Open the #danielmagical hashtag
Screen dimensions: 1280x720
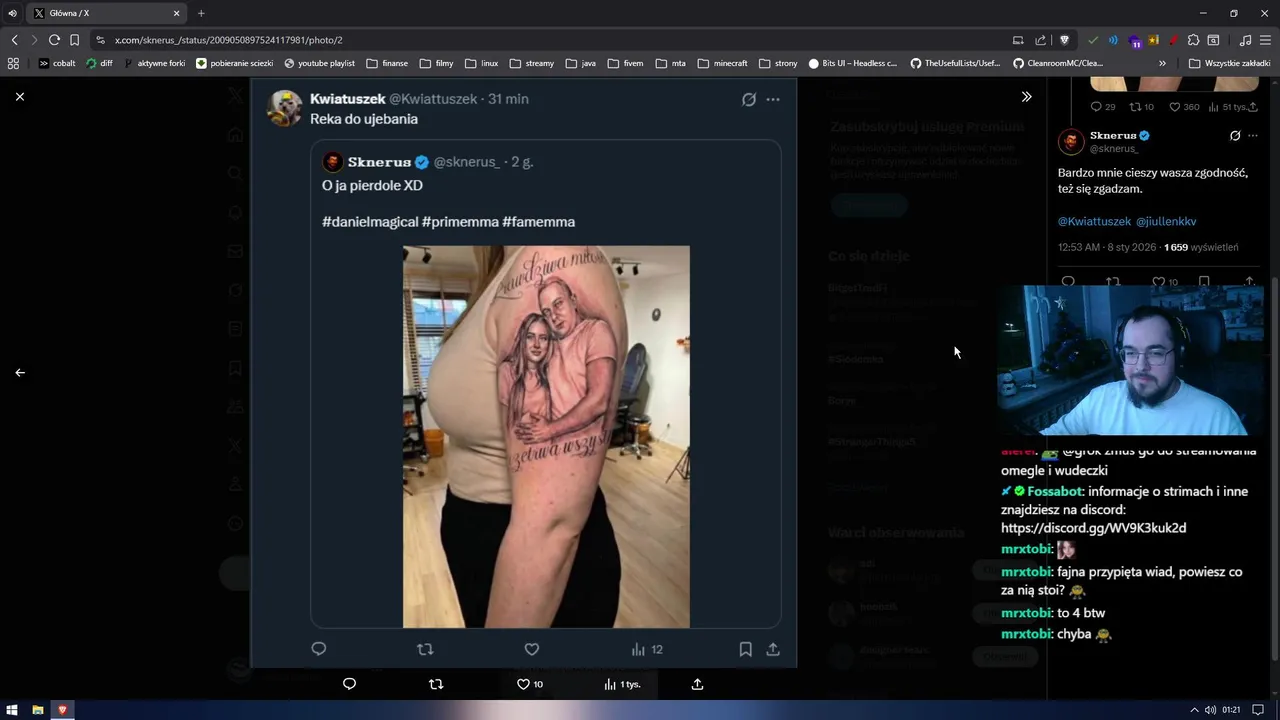(x=370, y=222)
